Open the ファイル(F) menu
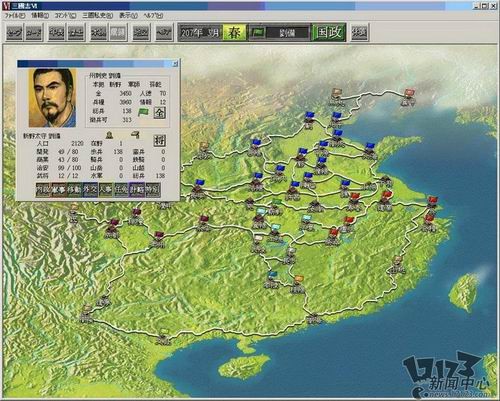 (x=15, y=16)
